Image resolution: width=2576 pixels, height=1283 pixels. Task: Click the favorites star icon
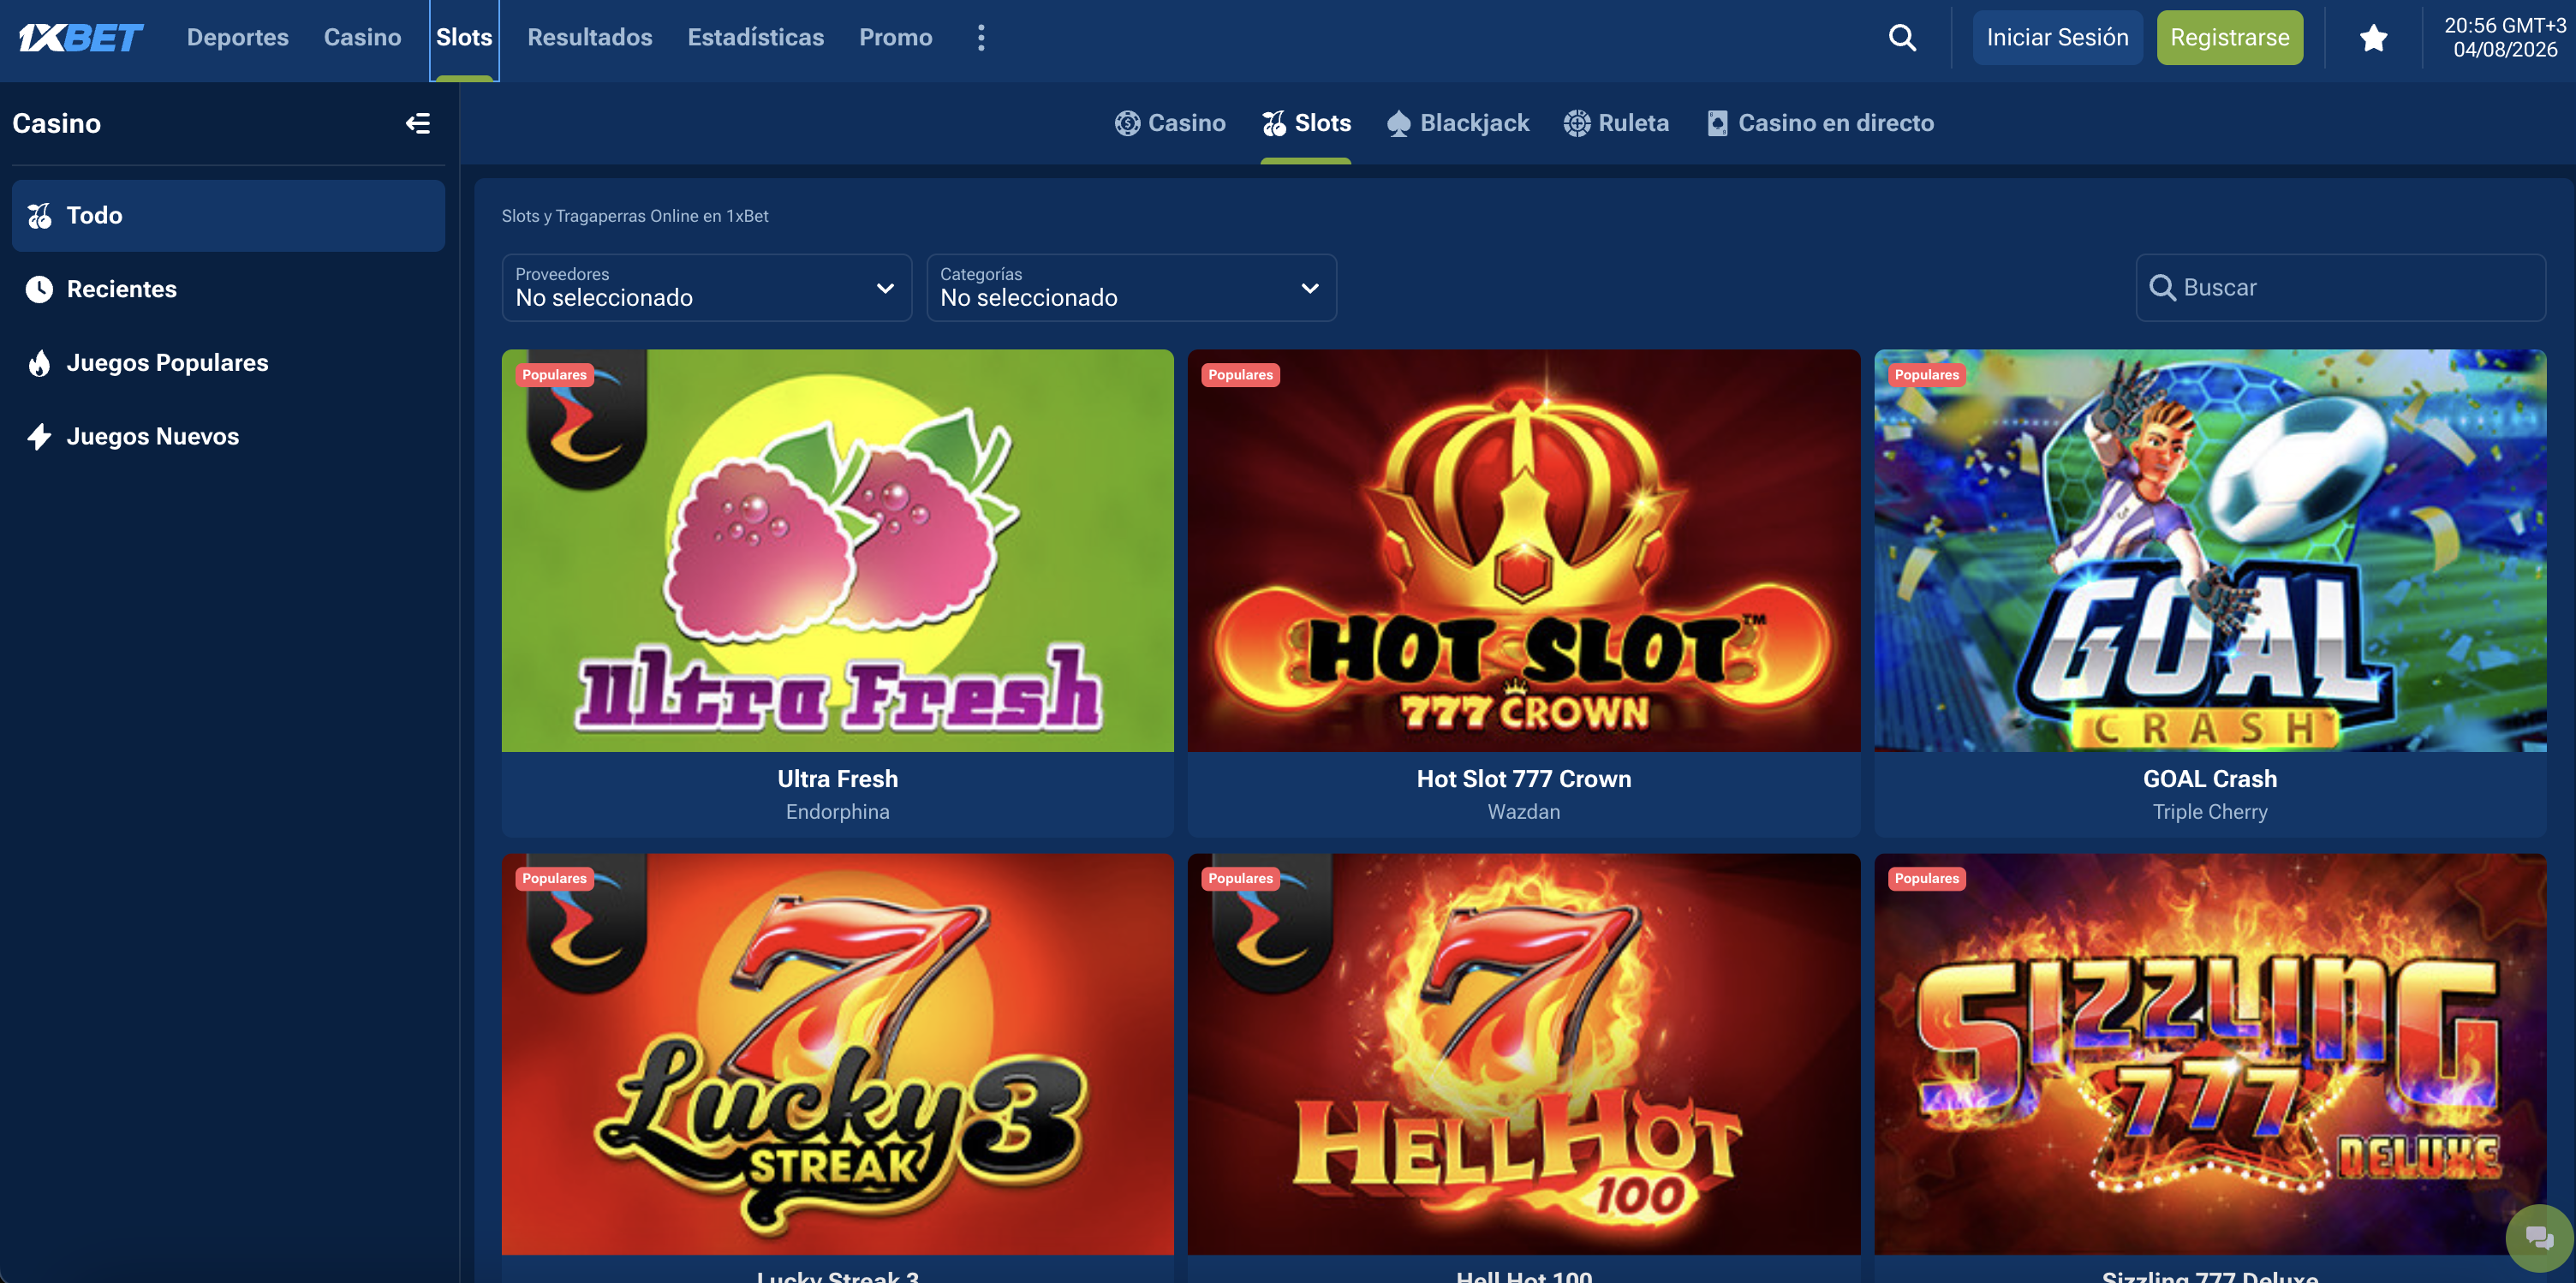(x=2373, y=38)
